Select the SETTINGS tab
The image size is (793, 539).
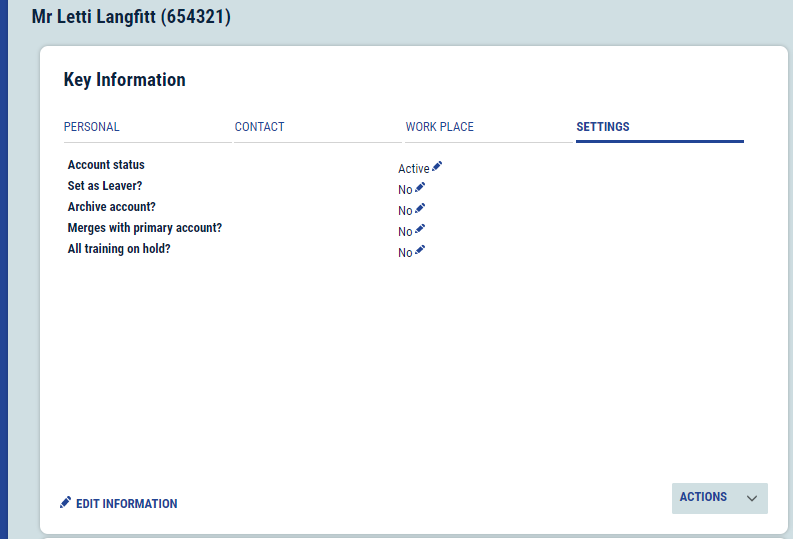(x=603, y=127)
